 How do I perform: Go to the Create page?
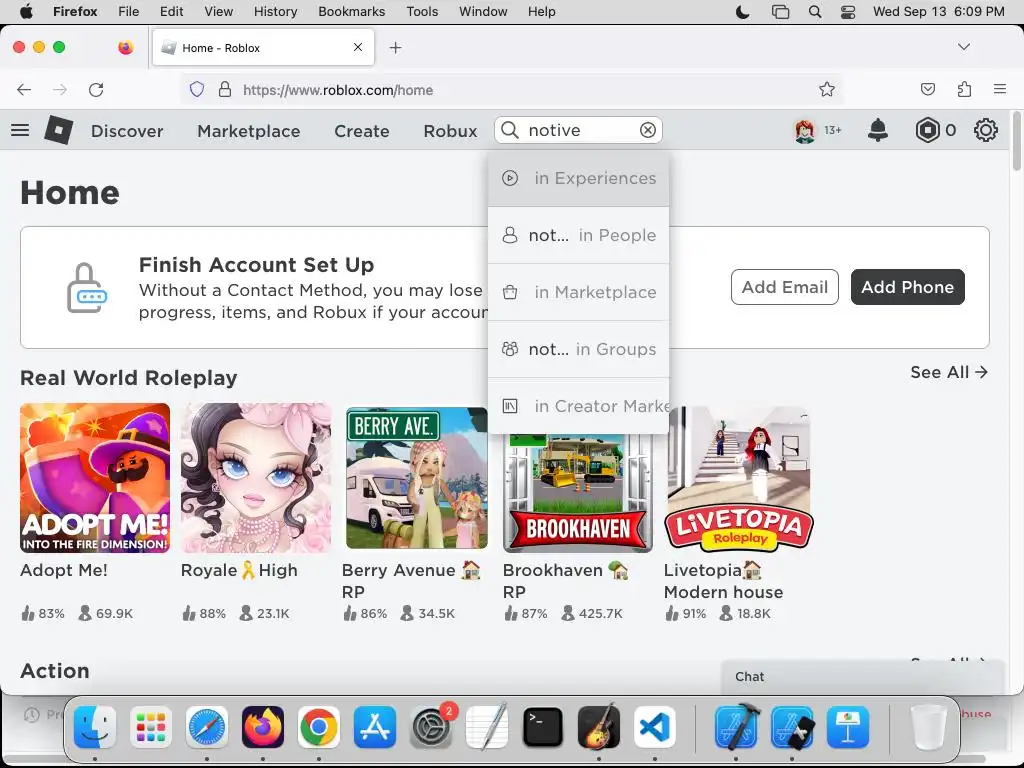coord(362,131)
